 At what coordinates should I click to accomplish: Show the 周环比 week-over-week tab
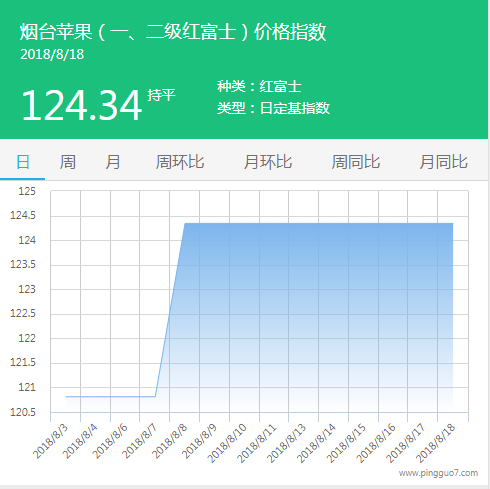(180, 162)
